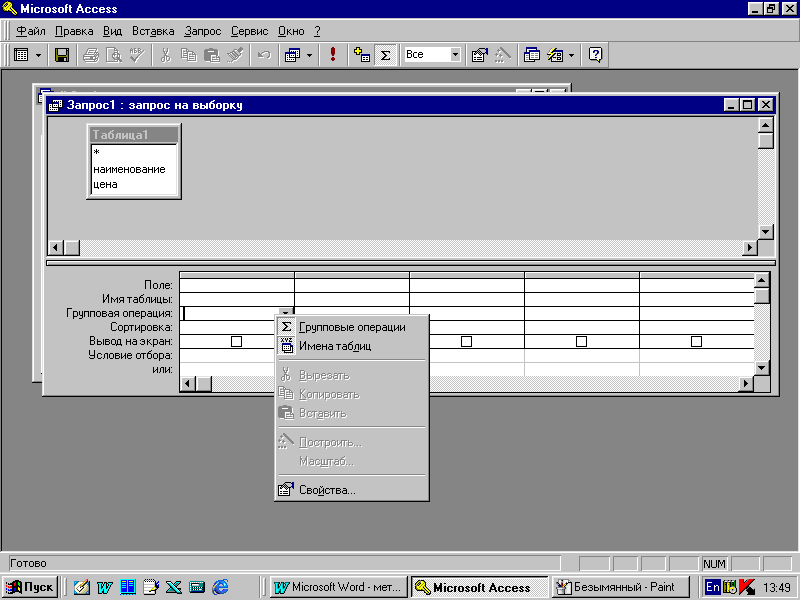Choose Имена таблиц in context menu
The height and width of the screenshot is (600, 800).
point(352,346)
